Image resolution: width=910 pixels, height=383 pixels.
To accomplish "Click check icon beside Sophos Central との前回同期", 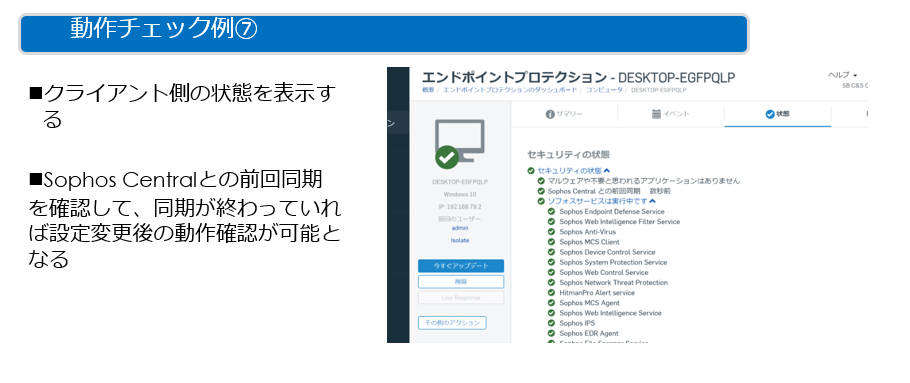I will point(541,191).
